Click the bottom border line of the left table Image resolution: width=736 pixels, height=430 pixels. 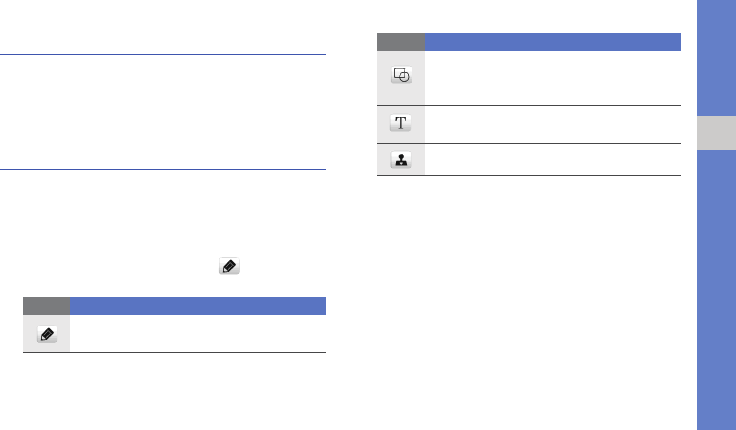(x=174, y=352)
